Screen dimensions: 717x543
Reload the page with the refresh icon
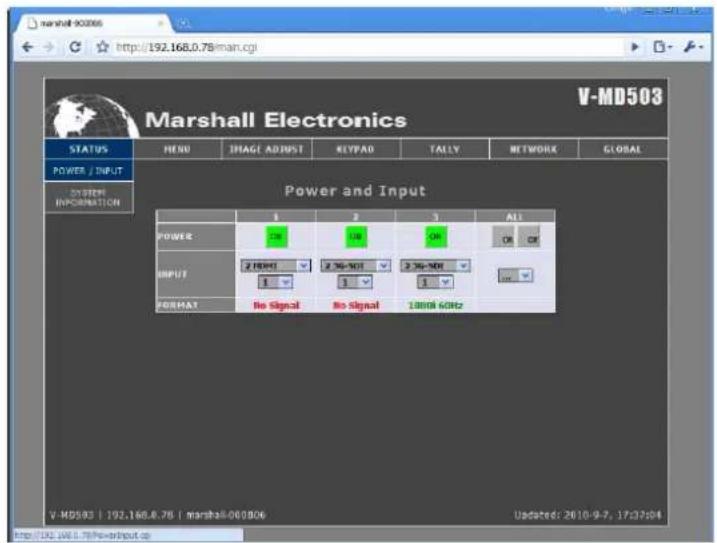tap(75, 47)
